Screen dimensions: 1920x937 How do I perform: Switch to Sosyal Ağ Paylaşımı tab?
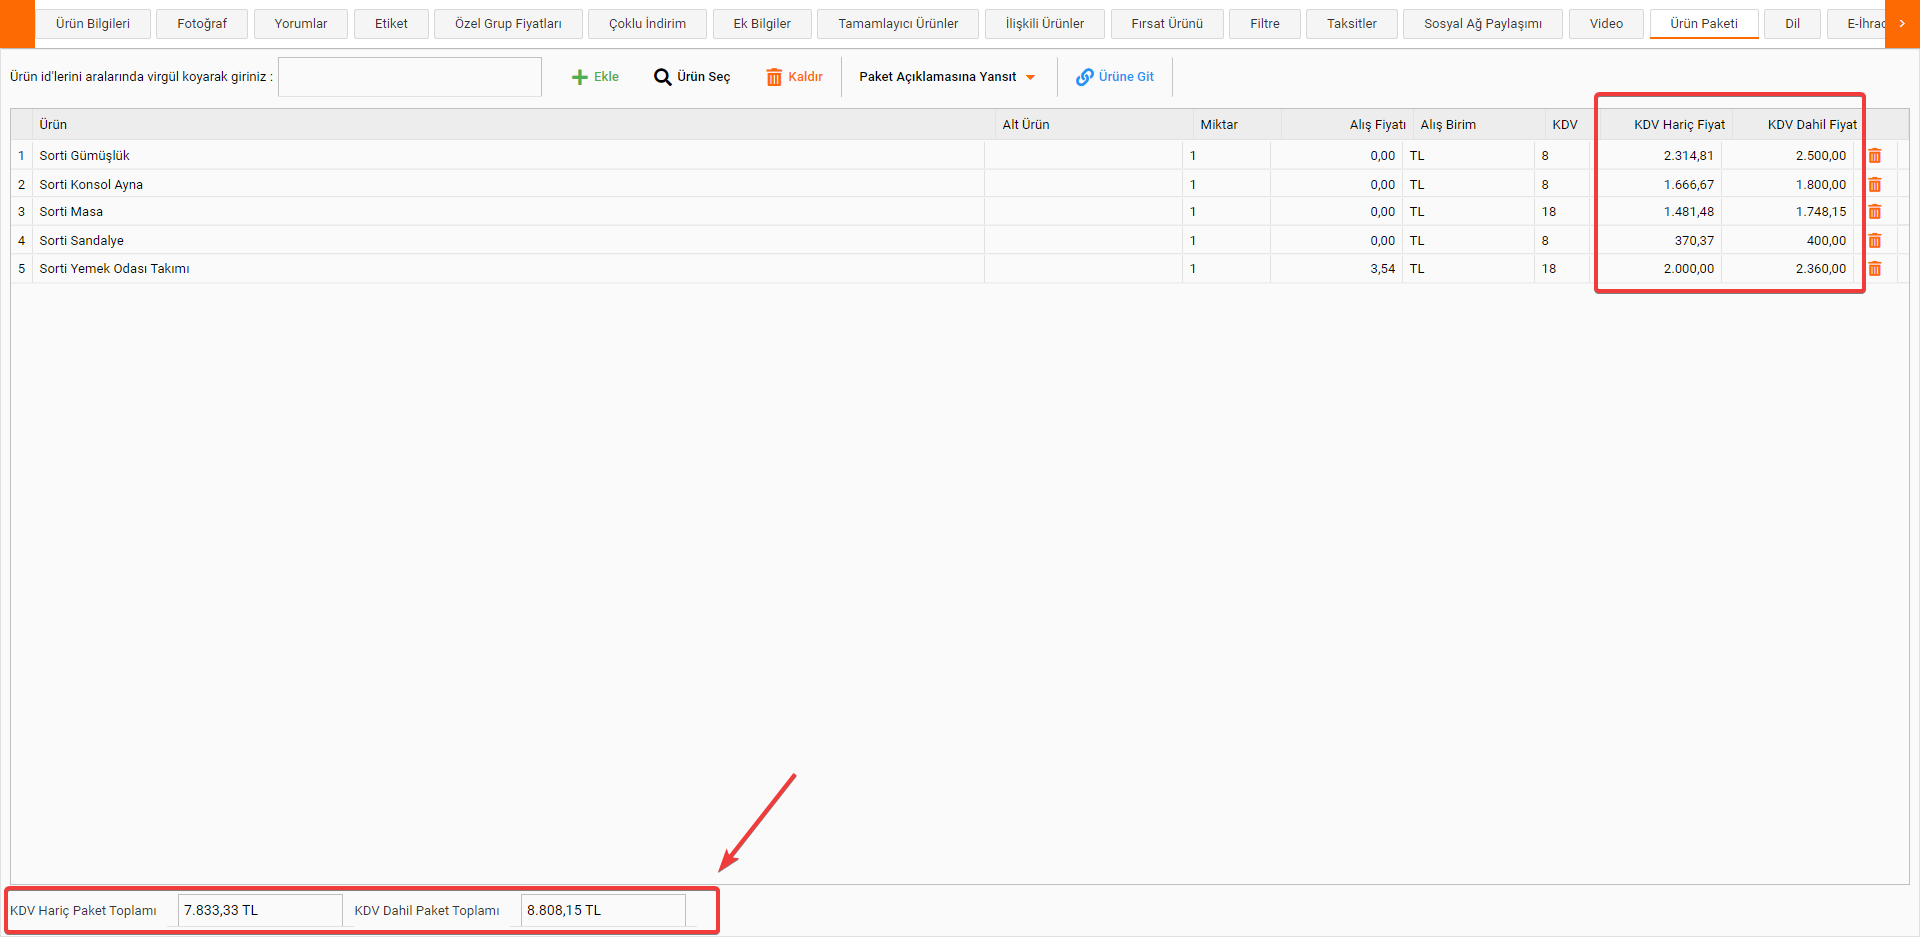pyautogui.click(x=1483, y=24)
